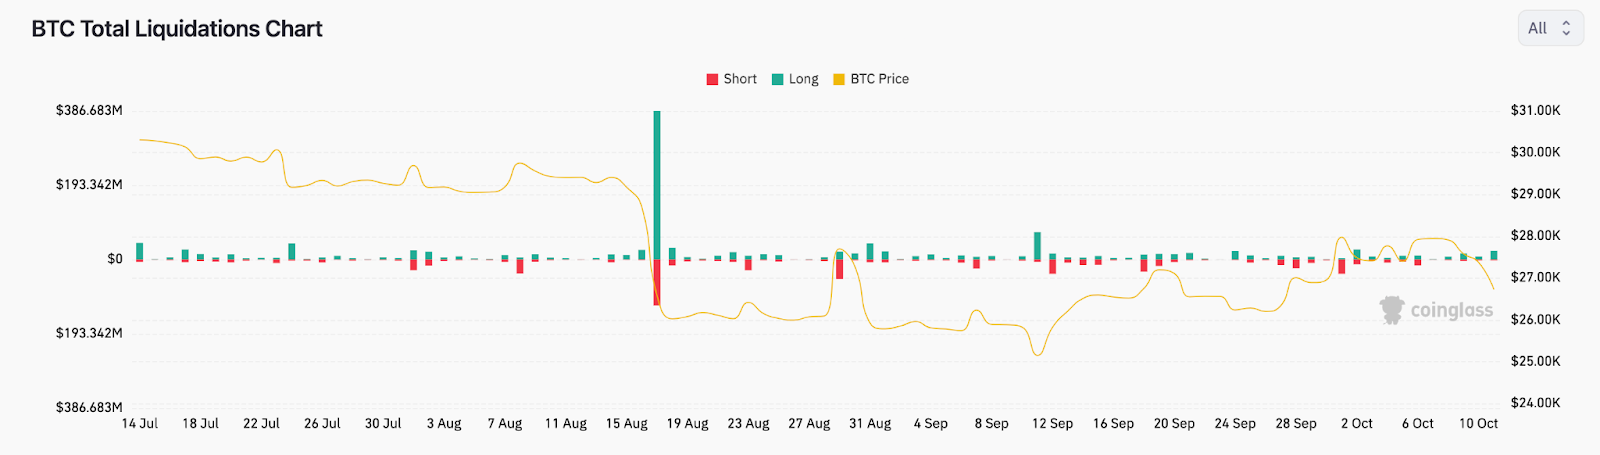Toggle the Short series in legend

[x=740, y=79]
